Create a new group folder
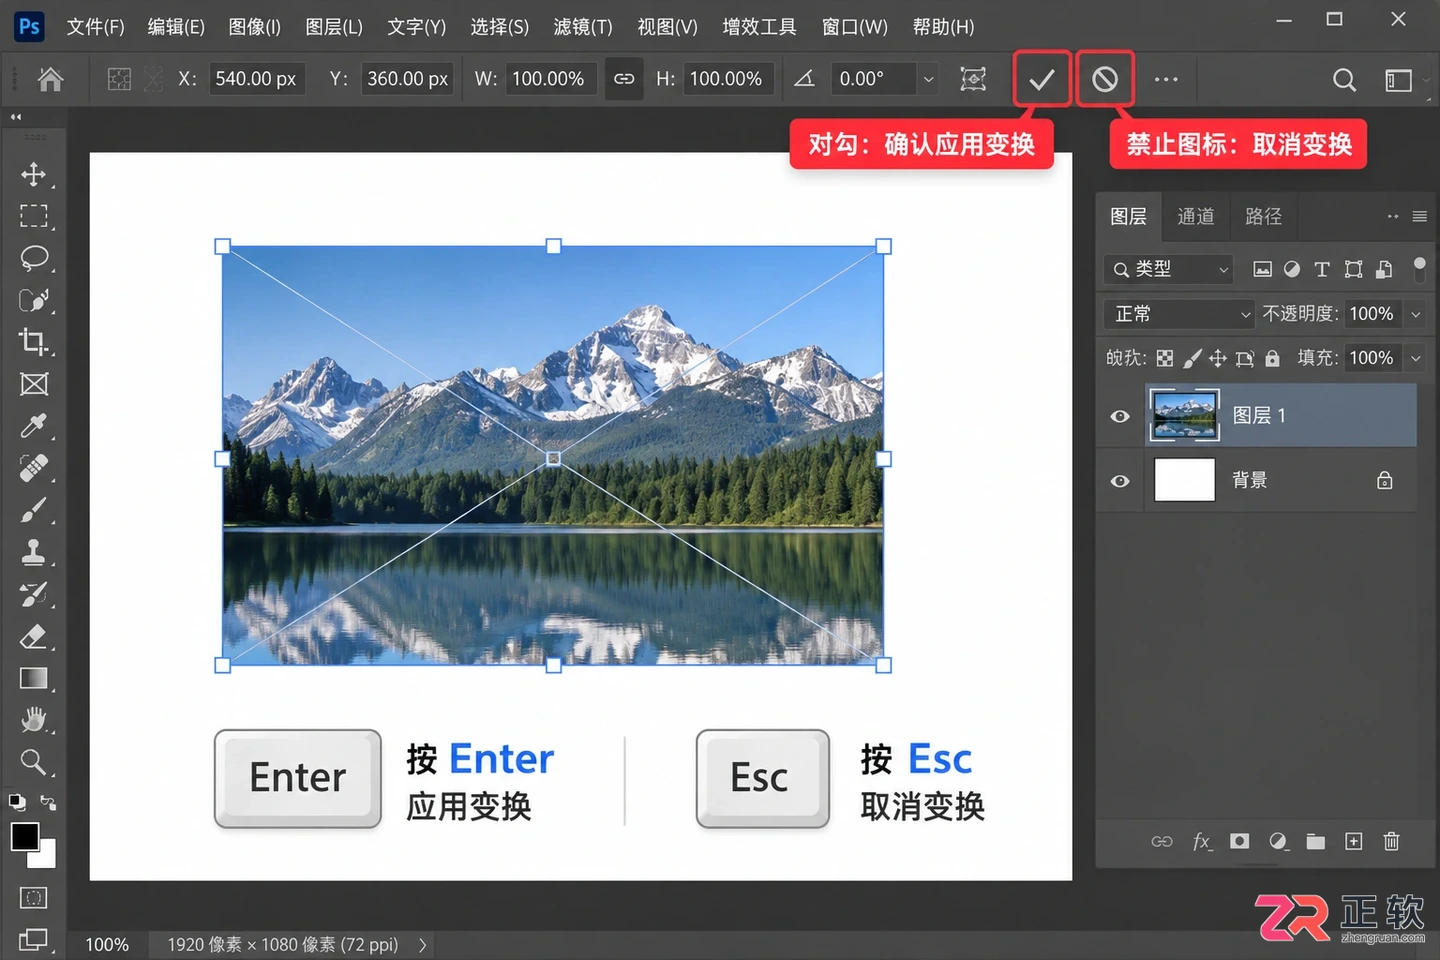This screenshot has height=960, width=1440. click(1316, 842)
